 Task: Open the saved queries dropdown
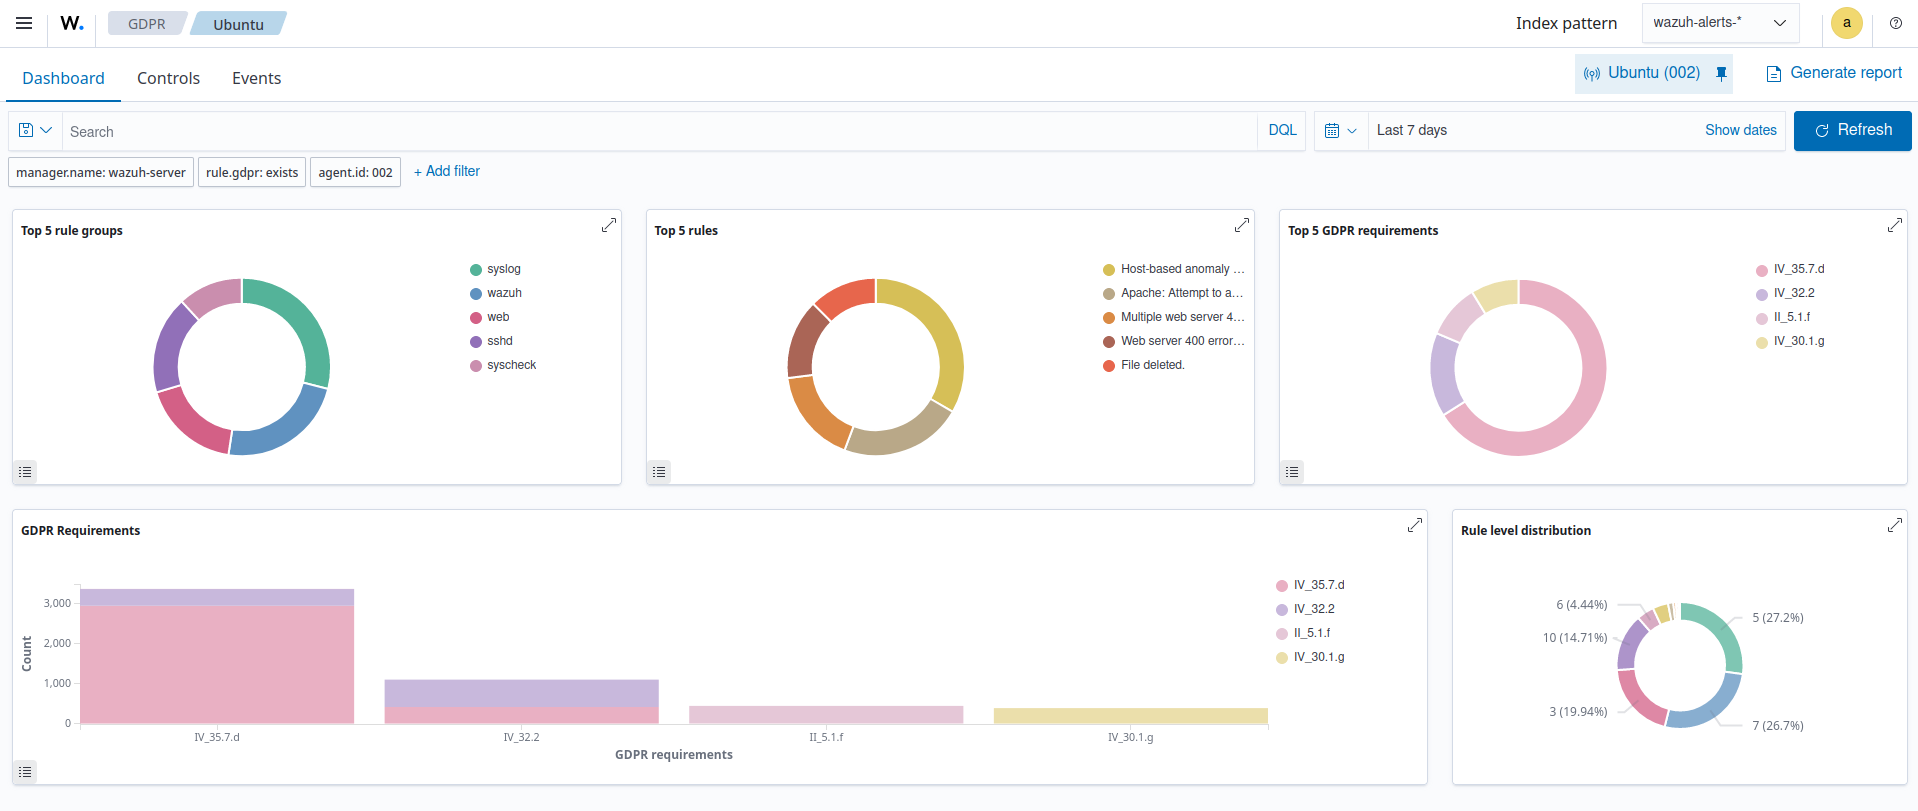(x=35, y=131)
